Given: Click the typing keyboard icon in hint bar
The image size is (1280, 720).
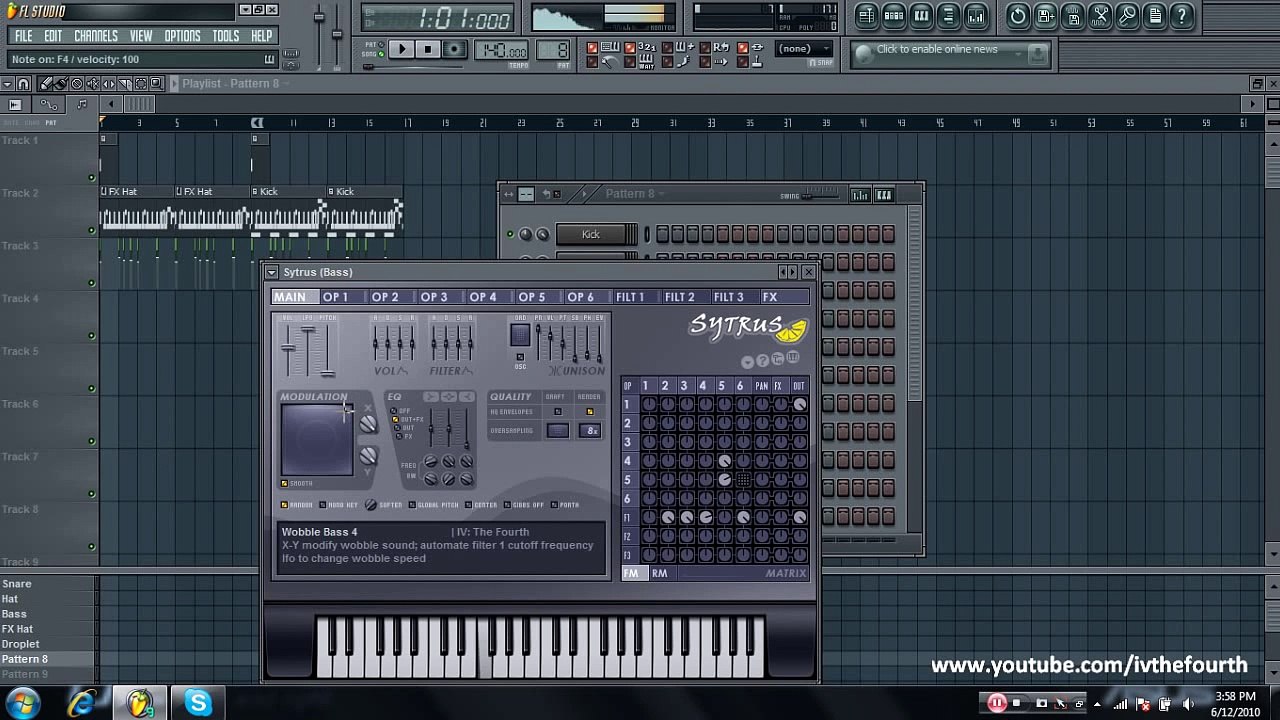Looking at the screenshot, I should pos(269,60).
